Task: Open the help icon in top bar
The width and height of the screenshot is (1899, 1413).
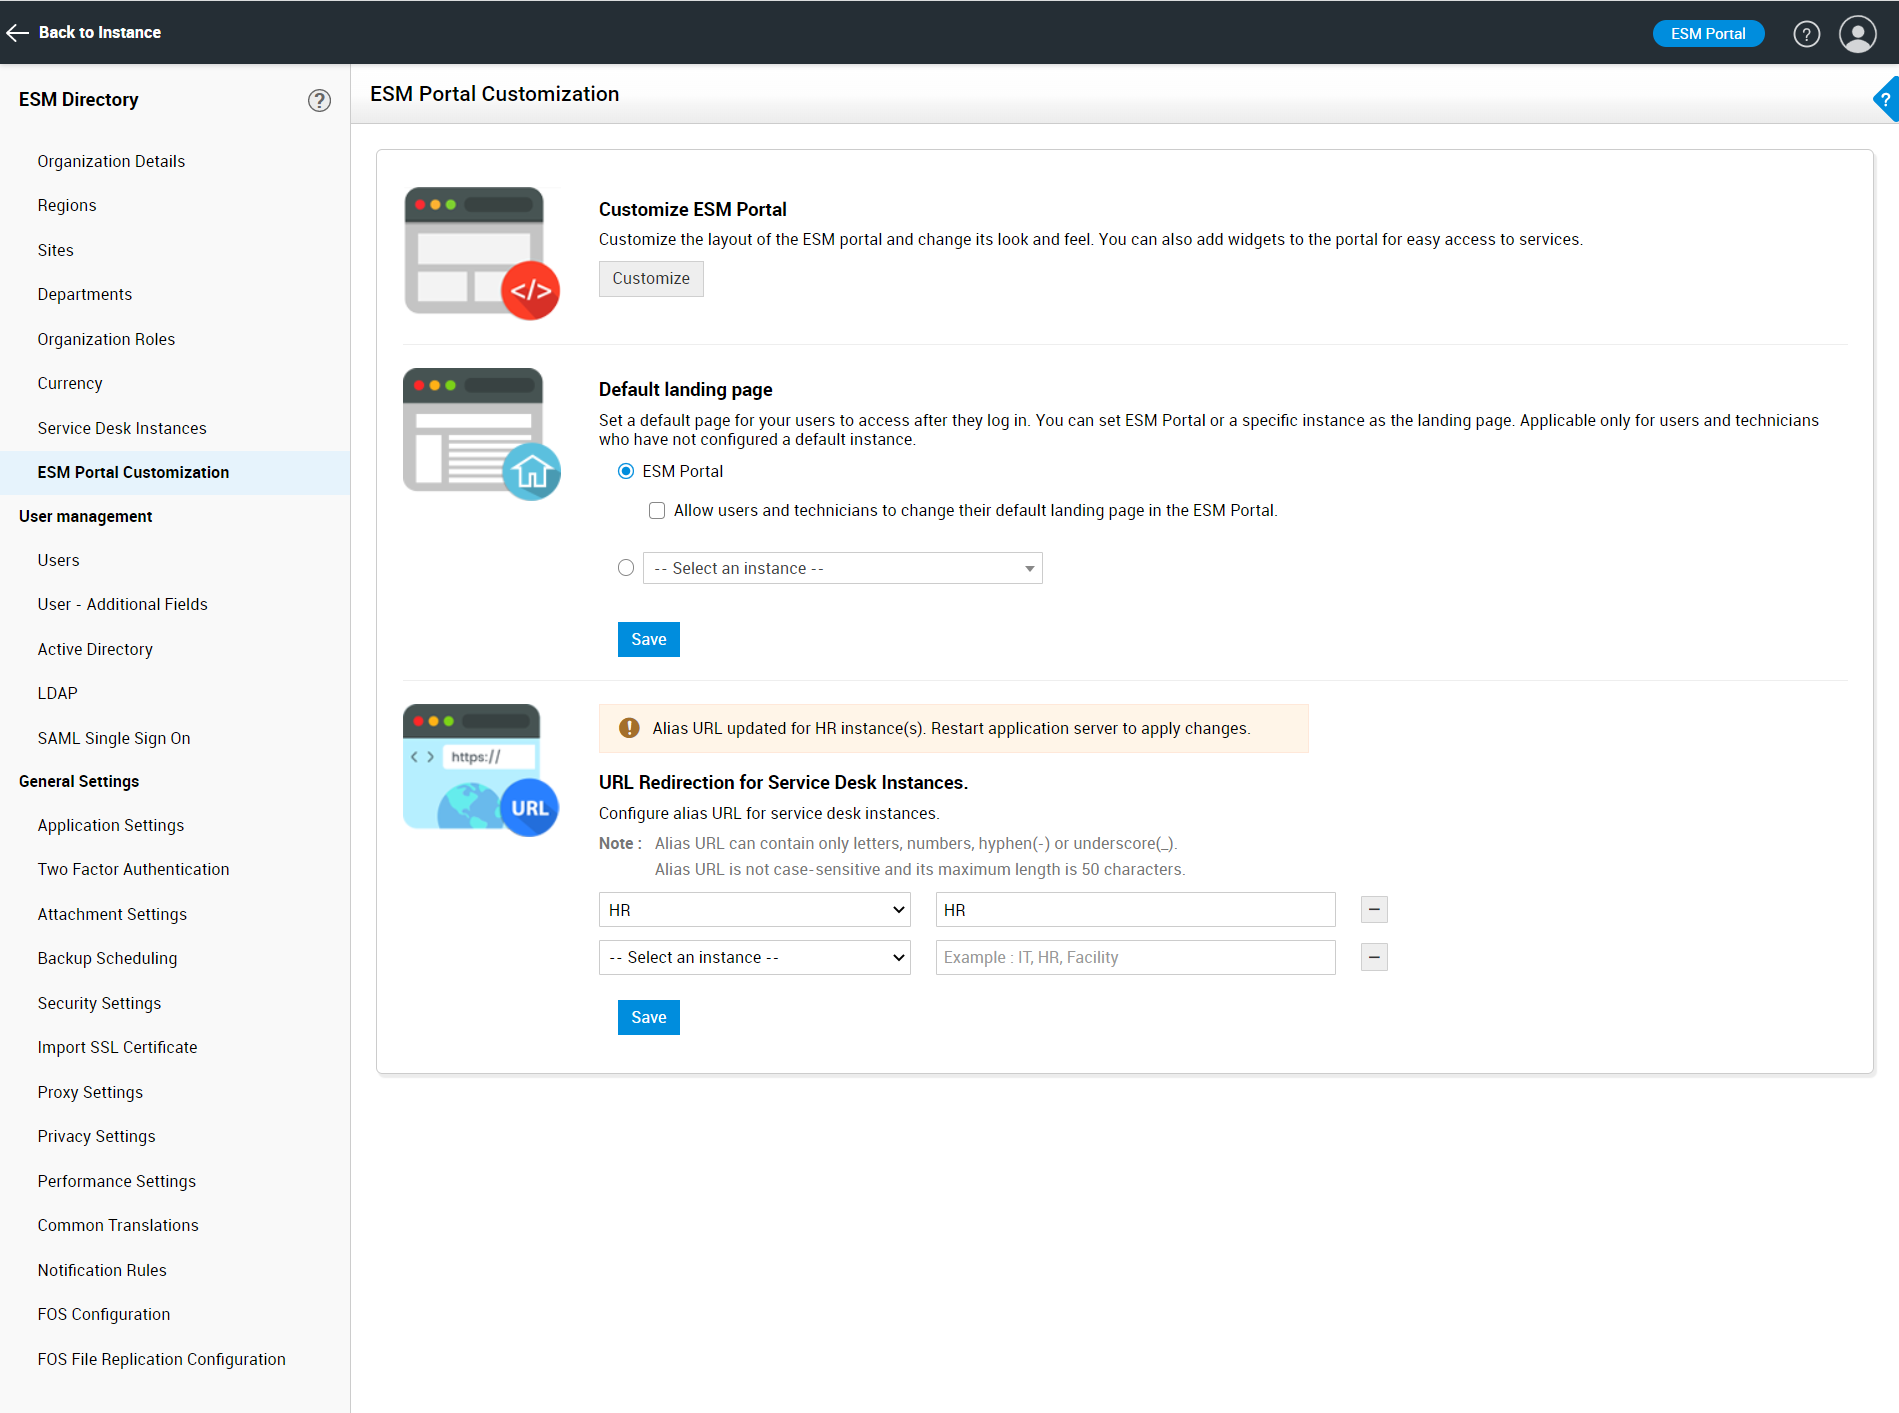Action: pos(1806,34)
